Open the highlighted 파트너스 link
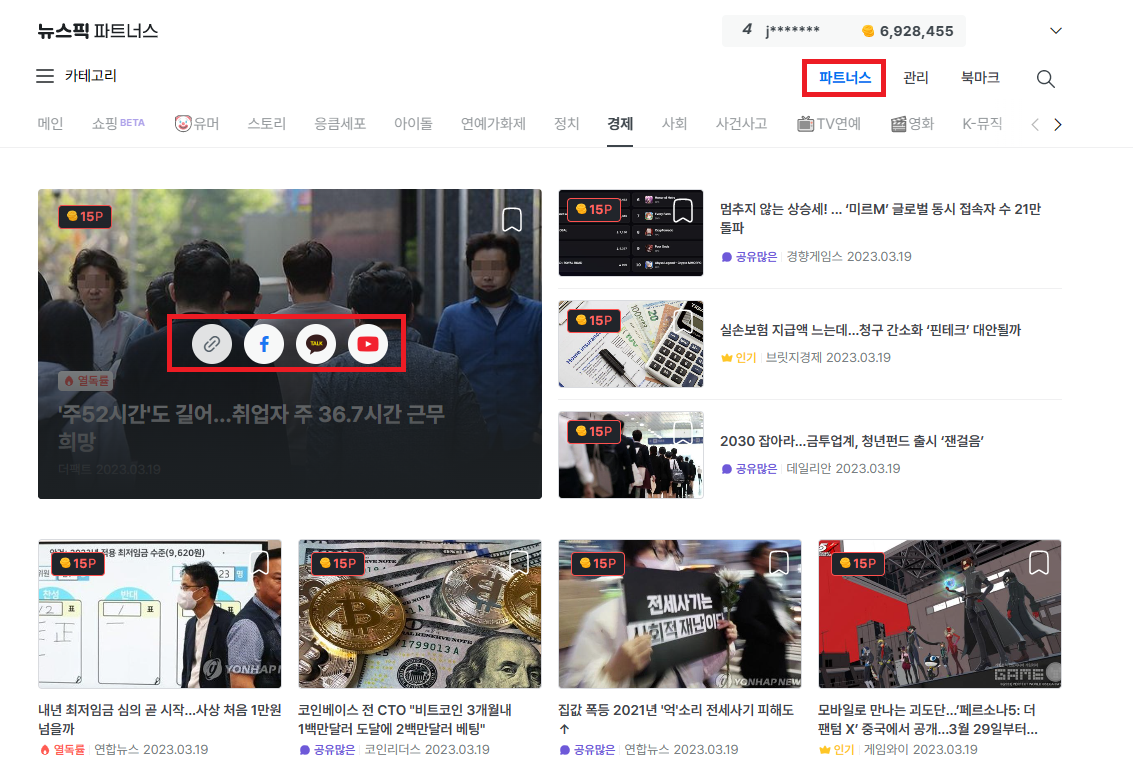This screenshot has height=774, width=1133. pyautogui.click(x=843, y=77)
